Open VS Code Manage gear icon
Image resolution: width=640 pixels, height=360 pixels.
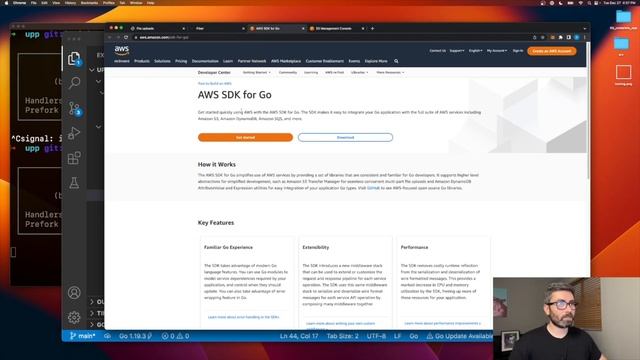74,317
